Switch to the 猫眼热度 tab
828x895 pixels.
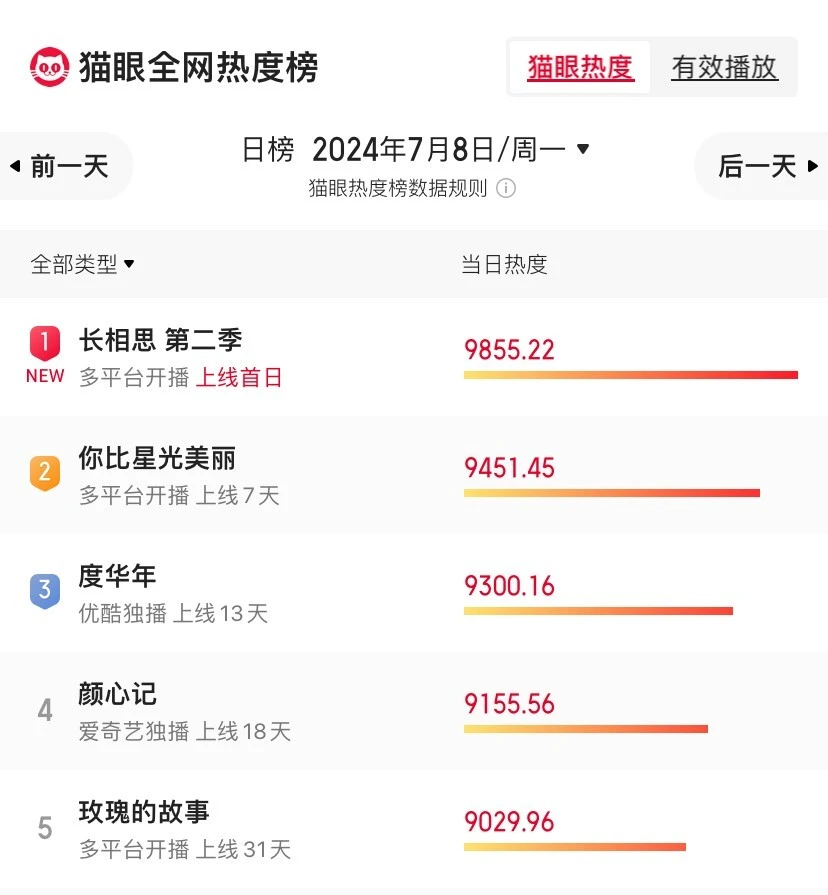pos(580,67)
